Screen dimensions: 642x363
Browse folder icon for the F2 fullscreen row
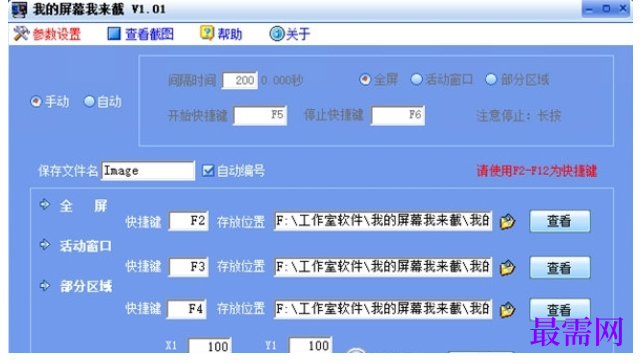point(508,221)
